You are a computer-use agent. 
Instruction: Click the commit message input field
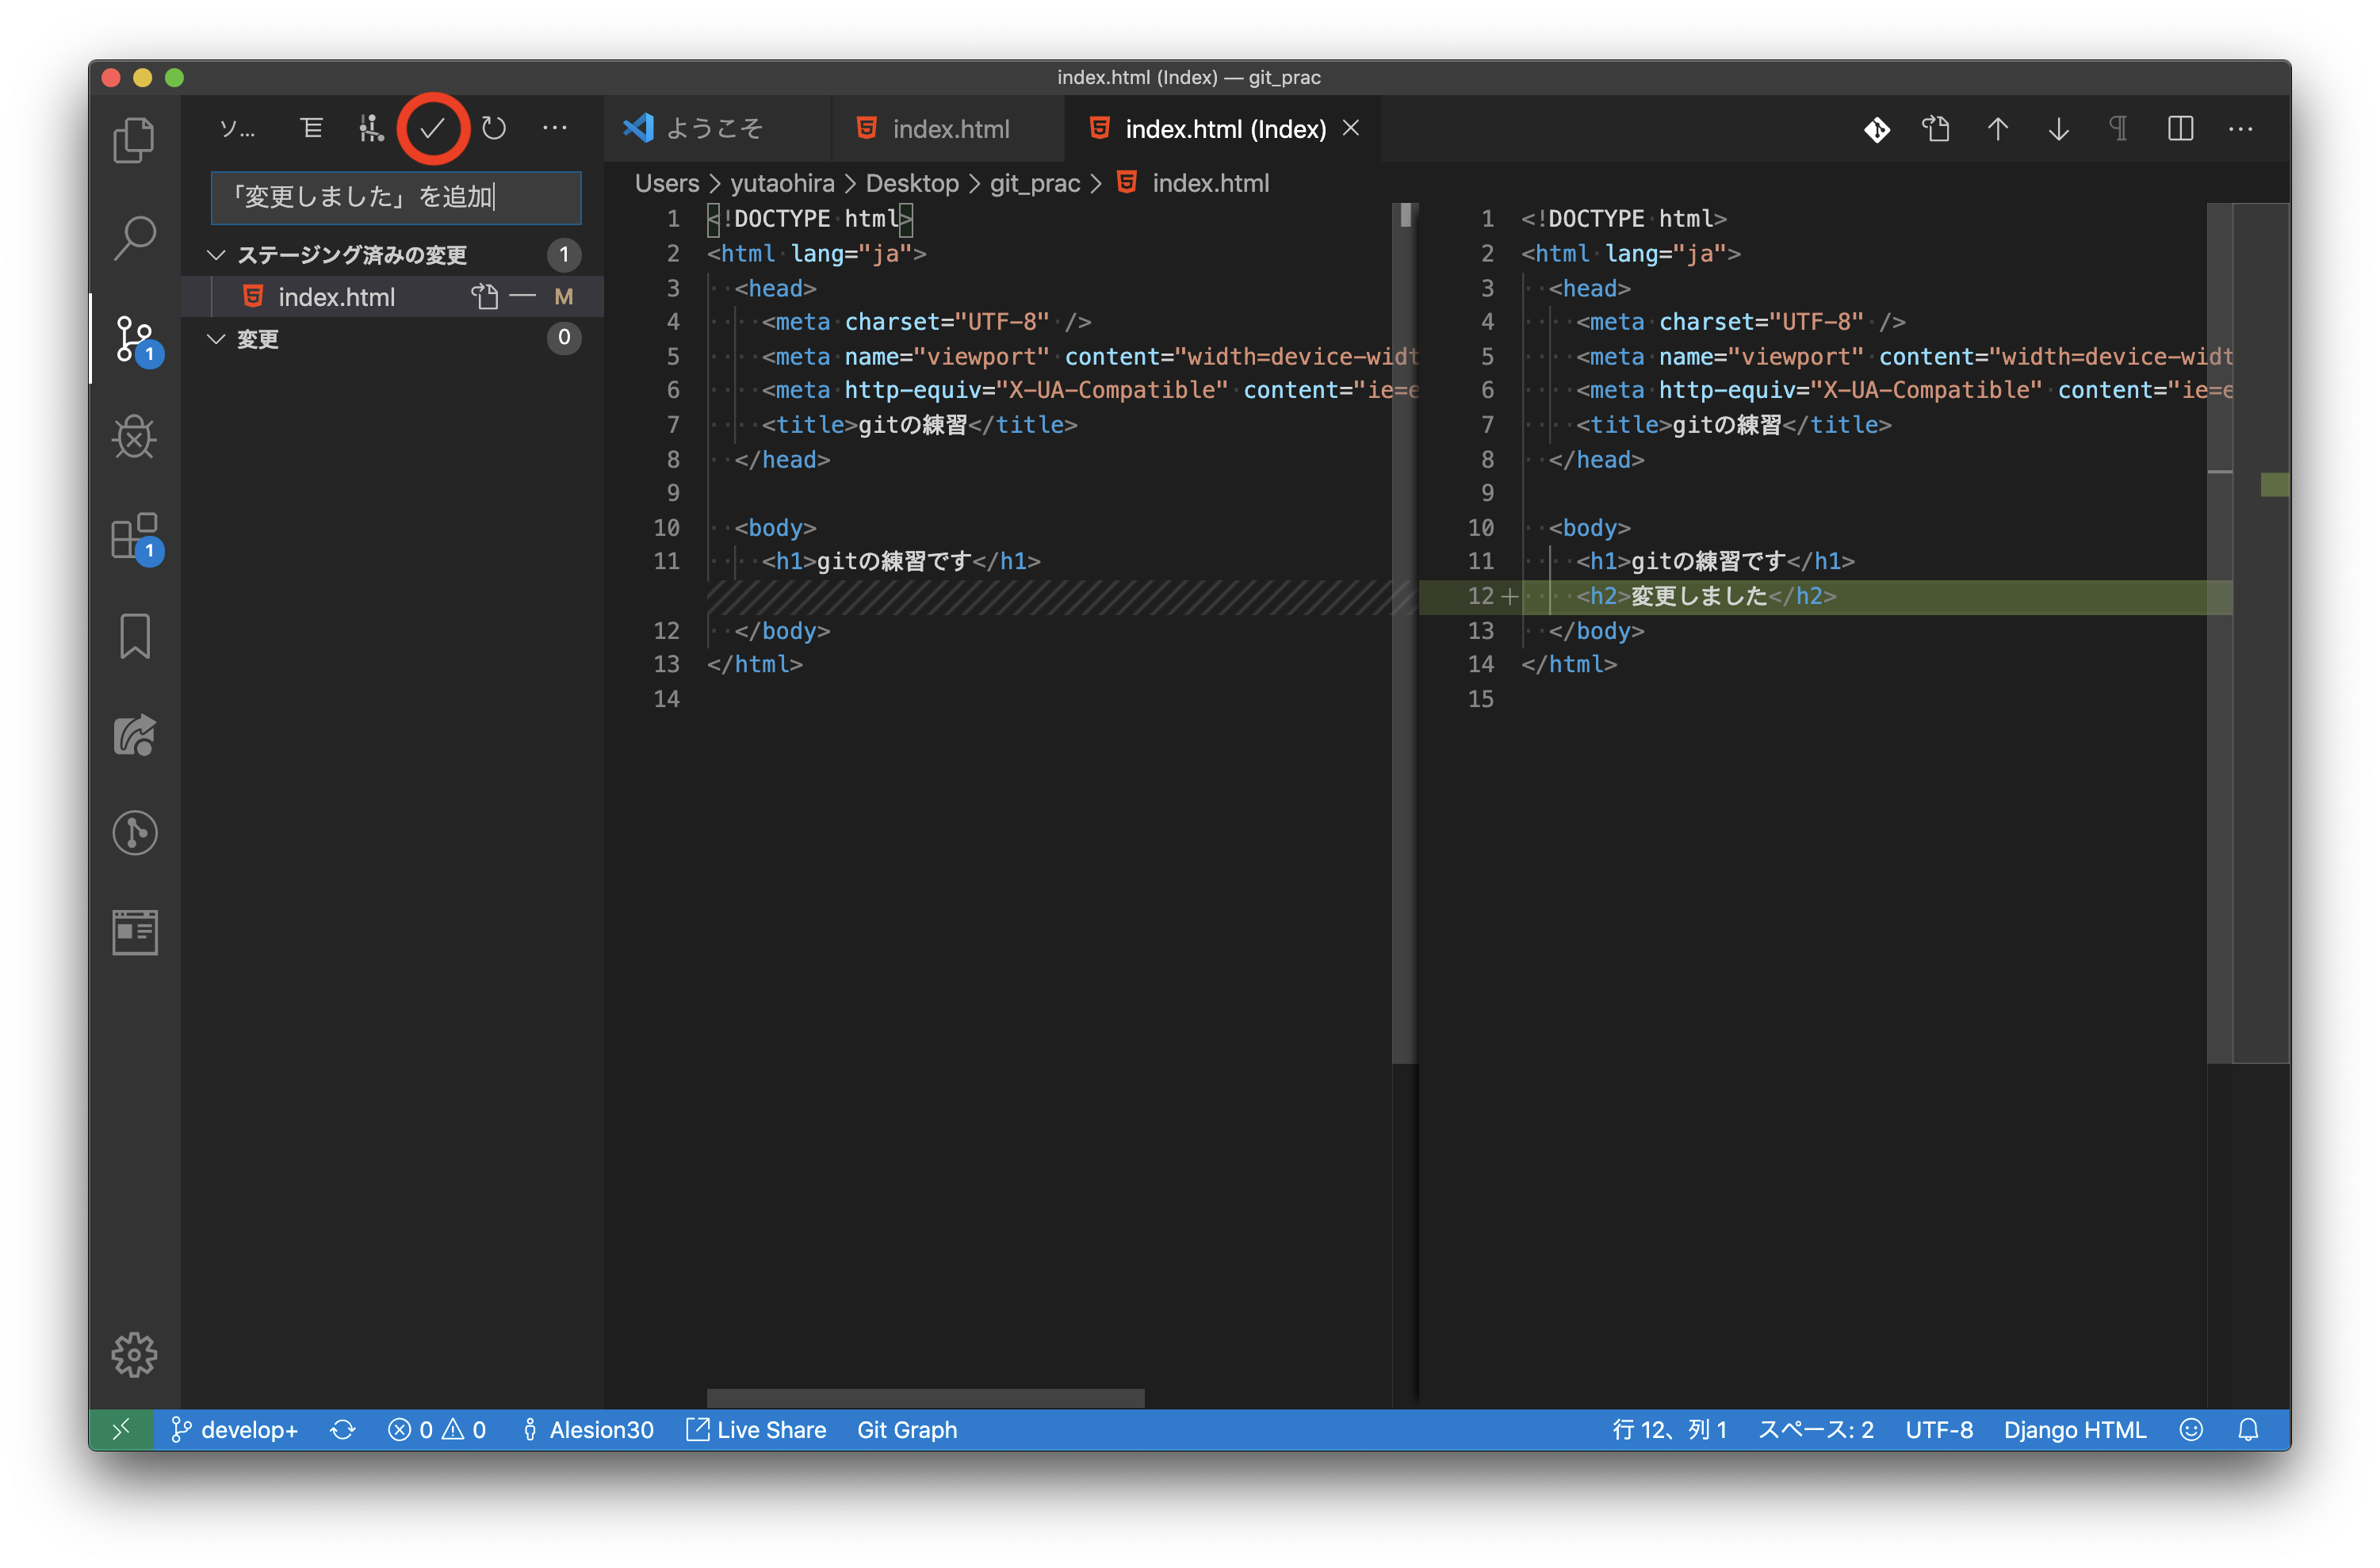pyautogui.click(x=396, y=197)
